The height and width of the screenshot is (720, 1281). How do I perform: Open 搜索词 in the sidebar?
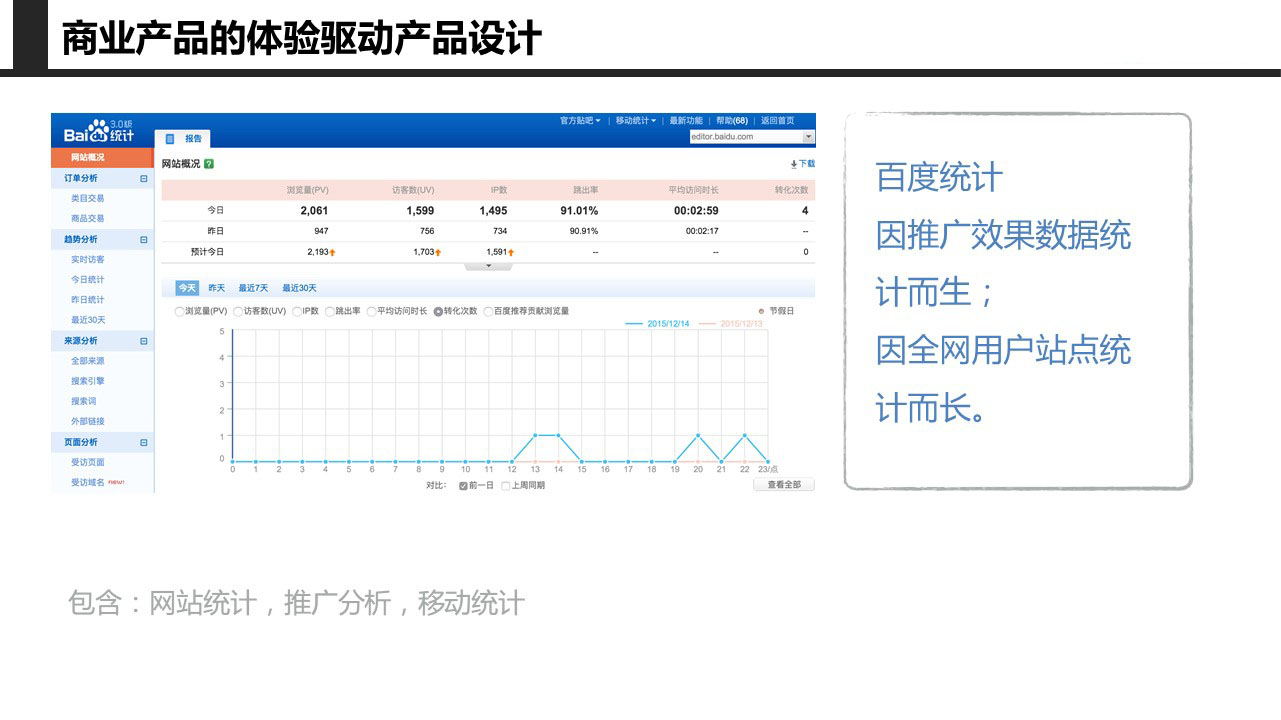click(x=84, y=401)
